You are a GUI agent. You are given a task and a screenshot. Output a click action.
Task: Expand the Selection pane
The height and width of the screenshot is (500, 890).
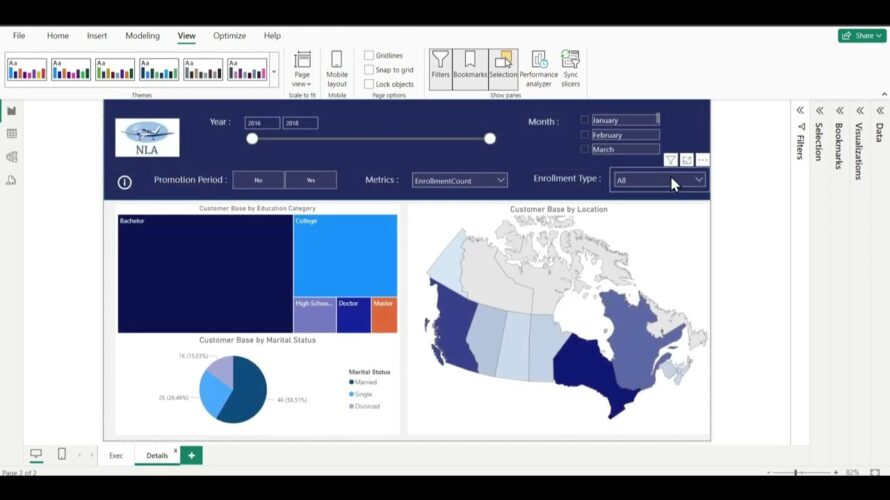(820, 110)
